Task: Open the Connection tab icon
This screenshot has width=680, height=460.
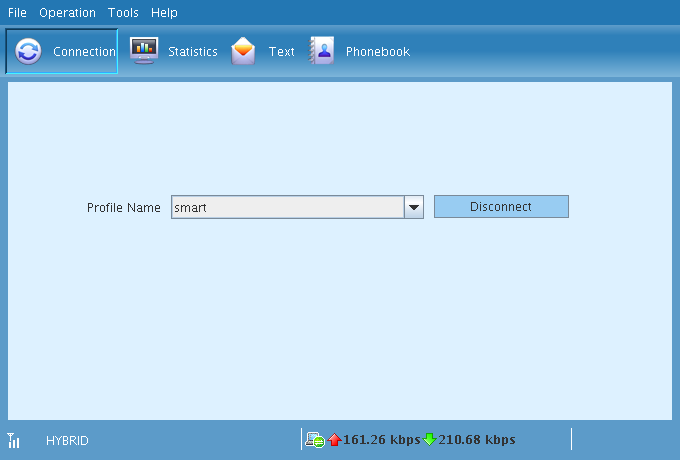Action: pos(29,51)
